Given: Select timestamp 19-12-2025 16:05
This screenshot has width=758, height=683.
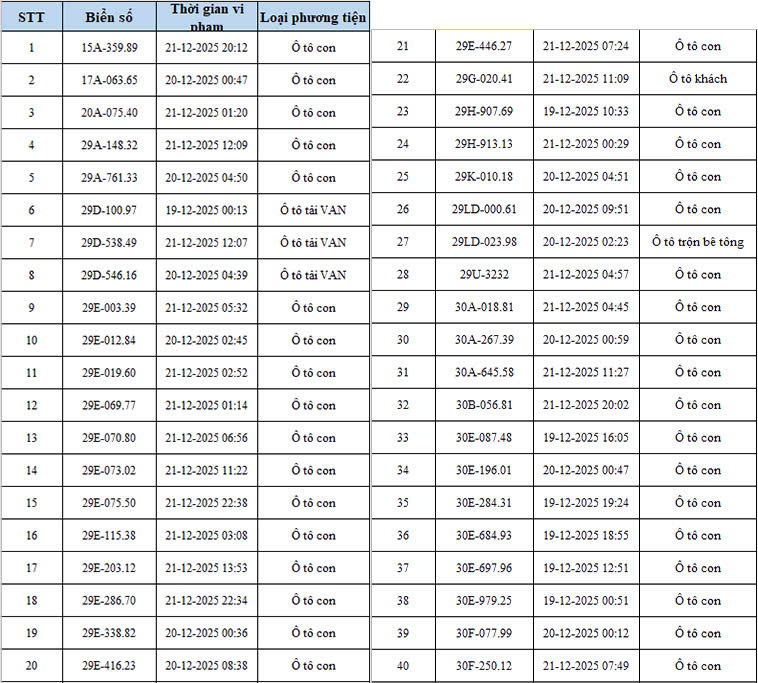Looking at the screenshot, I should 585,437.
